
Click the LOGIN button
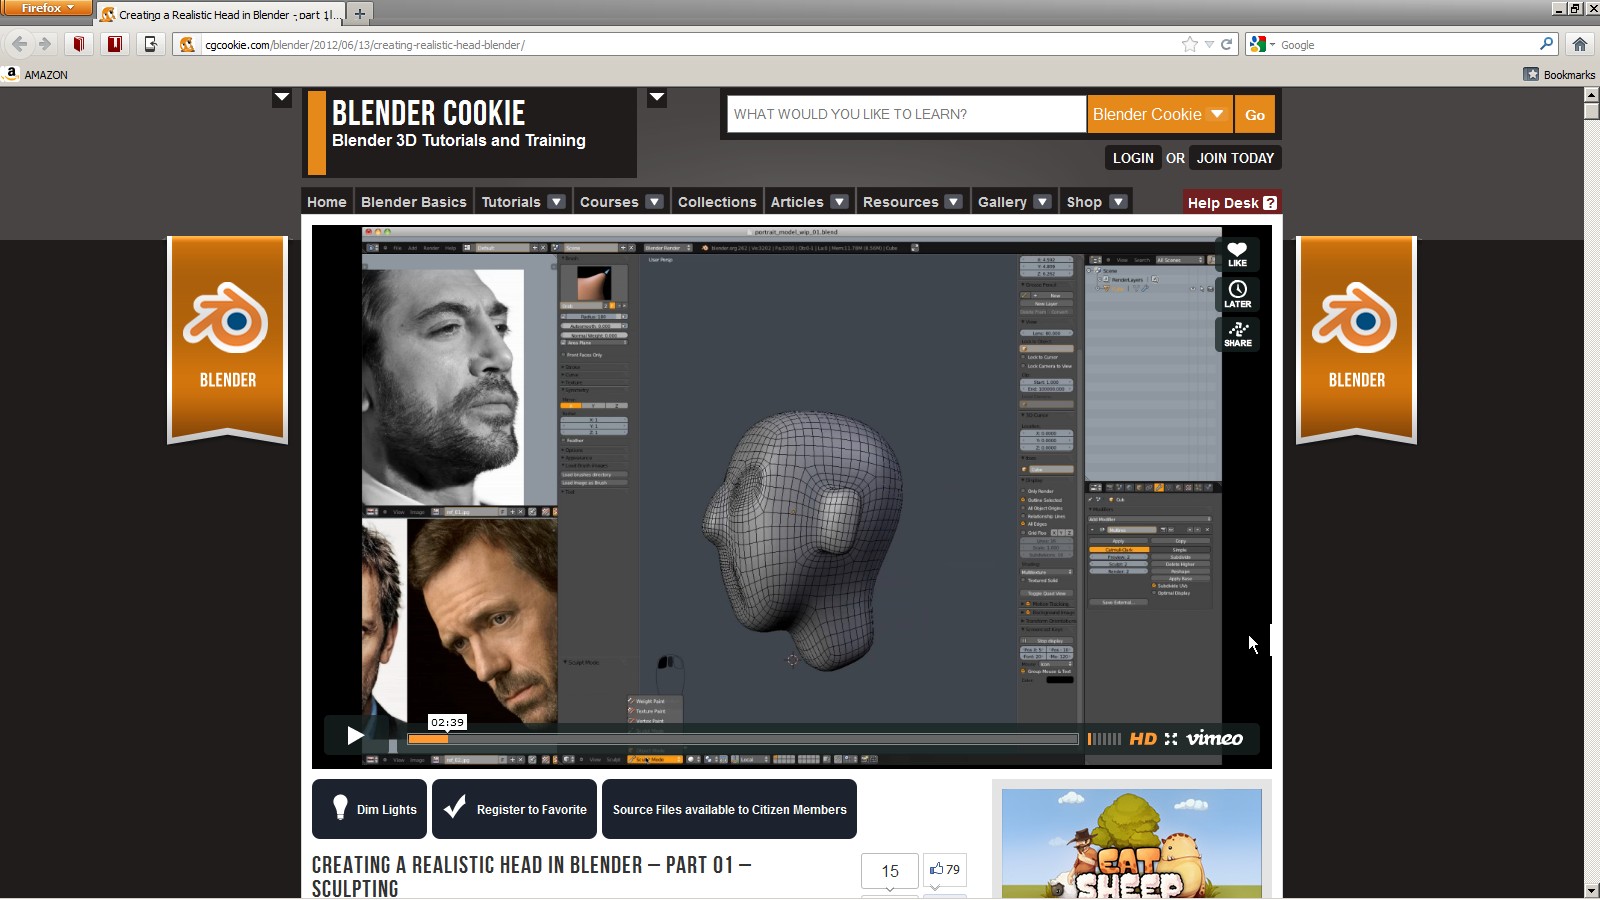point(1133,158)
